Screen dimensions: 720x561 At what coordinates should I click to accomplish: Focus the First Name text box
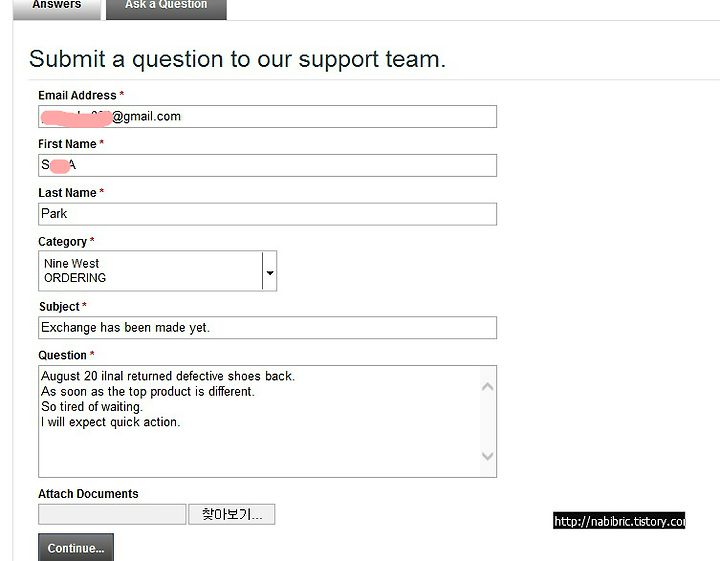(x=267, y=165)
